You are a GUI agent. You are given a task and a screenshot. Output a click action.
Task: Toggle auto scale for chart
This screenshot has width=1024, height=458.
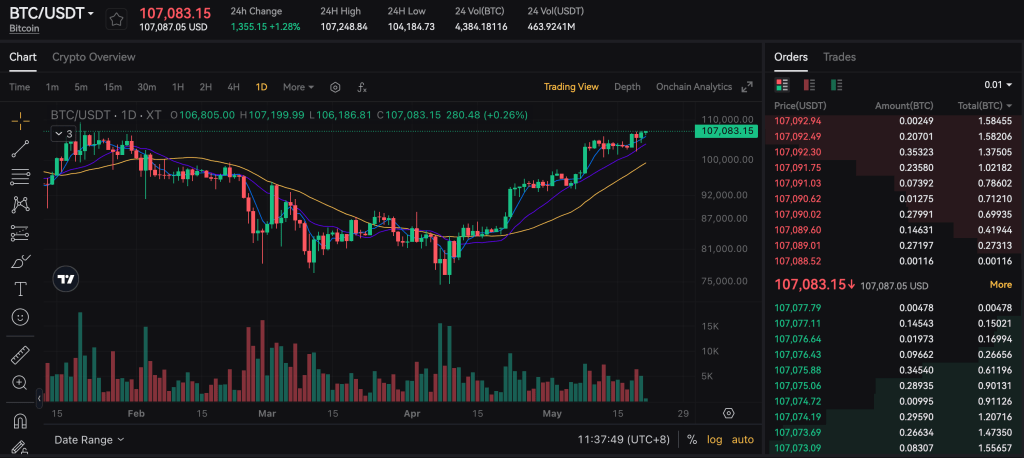pos(742,439)
